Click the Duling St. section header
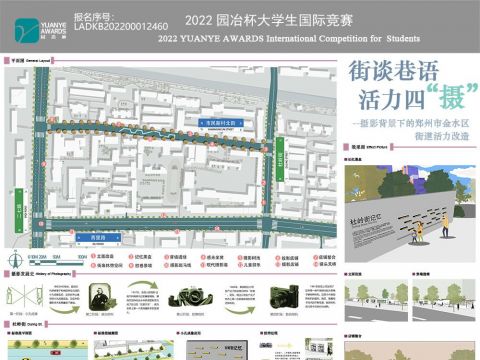This screenshot has width=480, height=360. (26, 324)
